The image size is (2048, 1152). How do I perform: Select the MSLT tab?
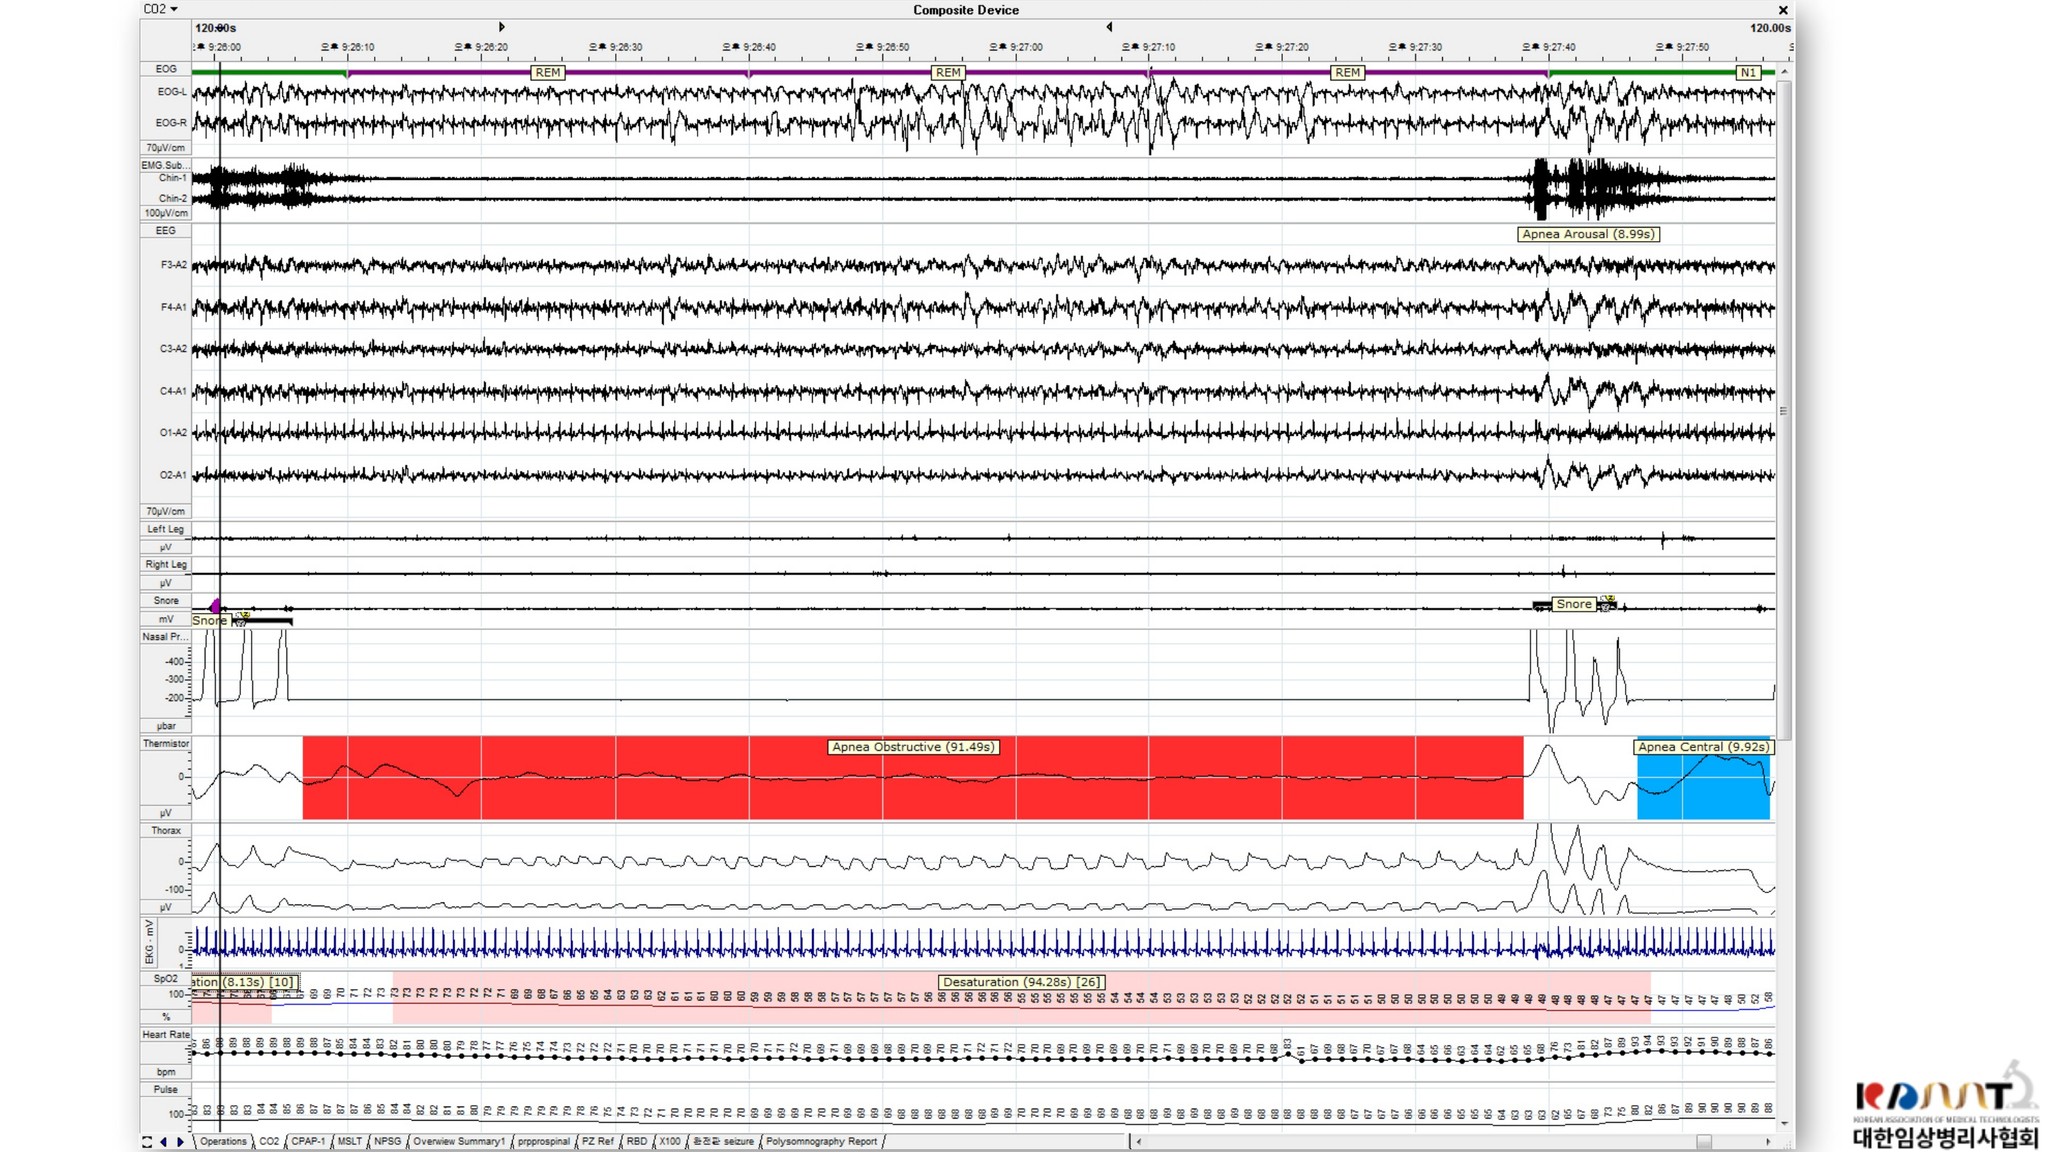coord(349,1141)
